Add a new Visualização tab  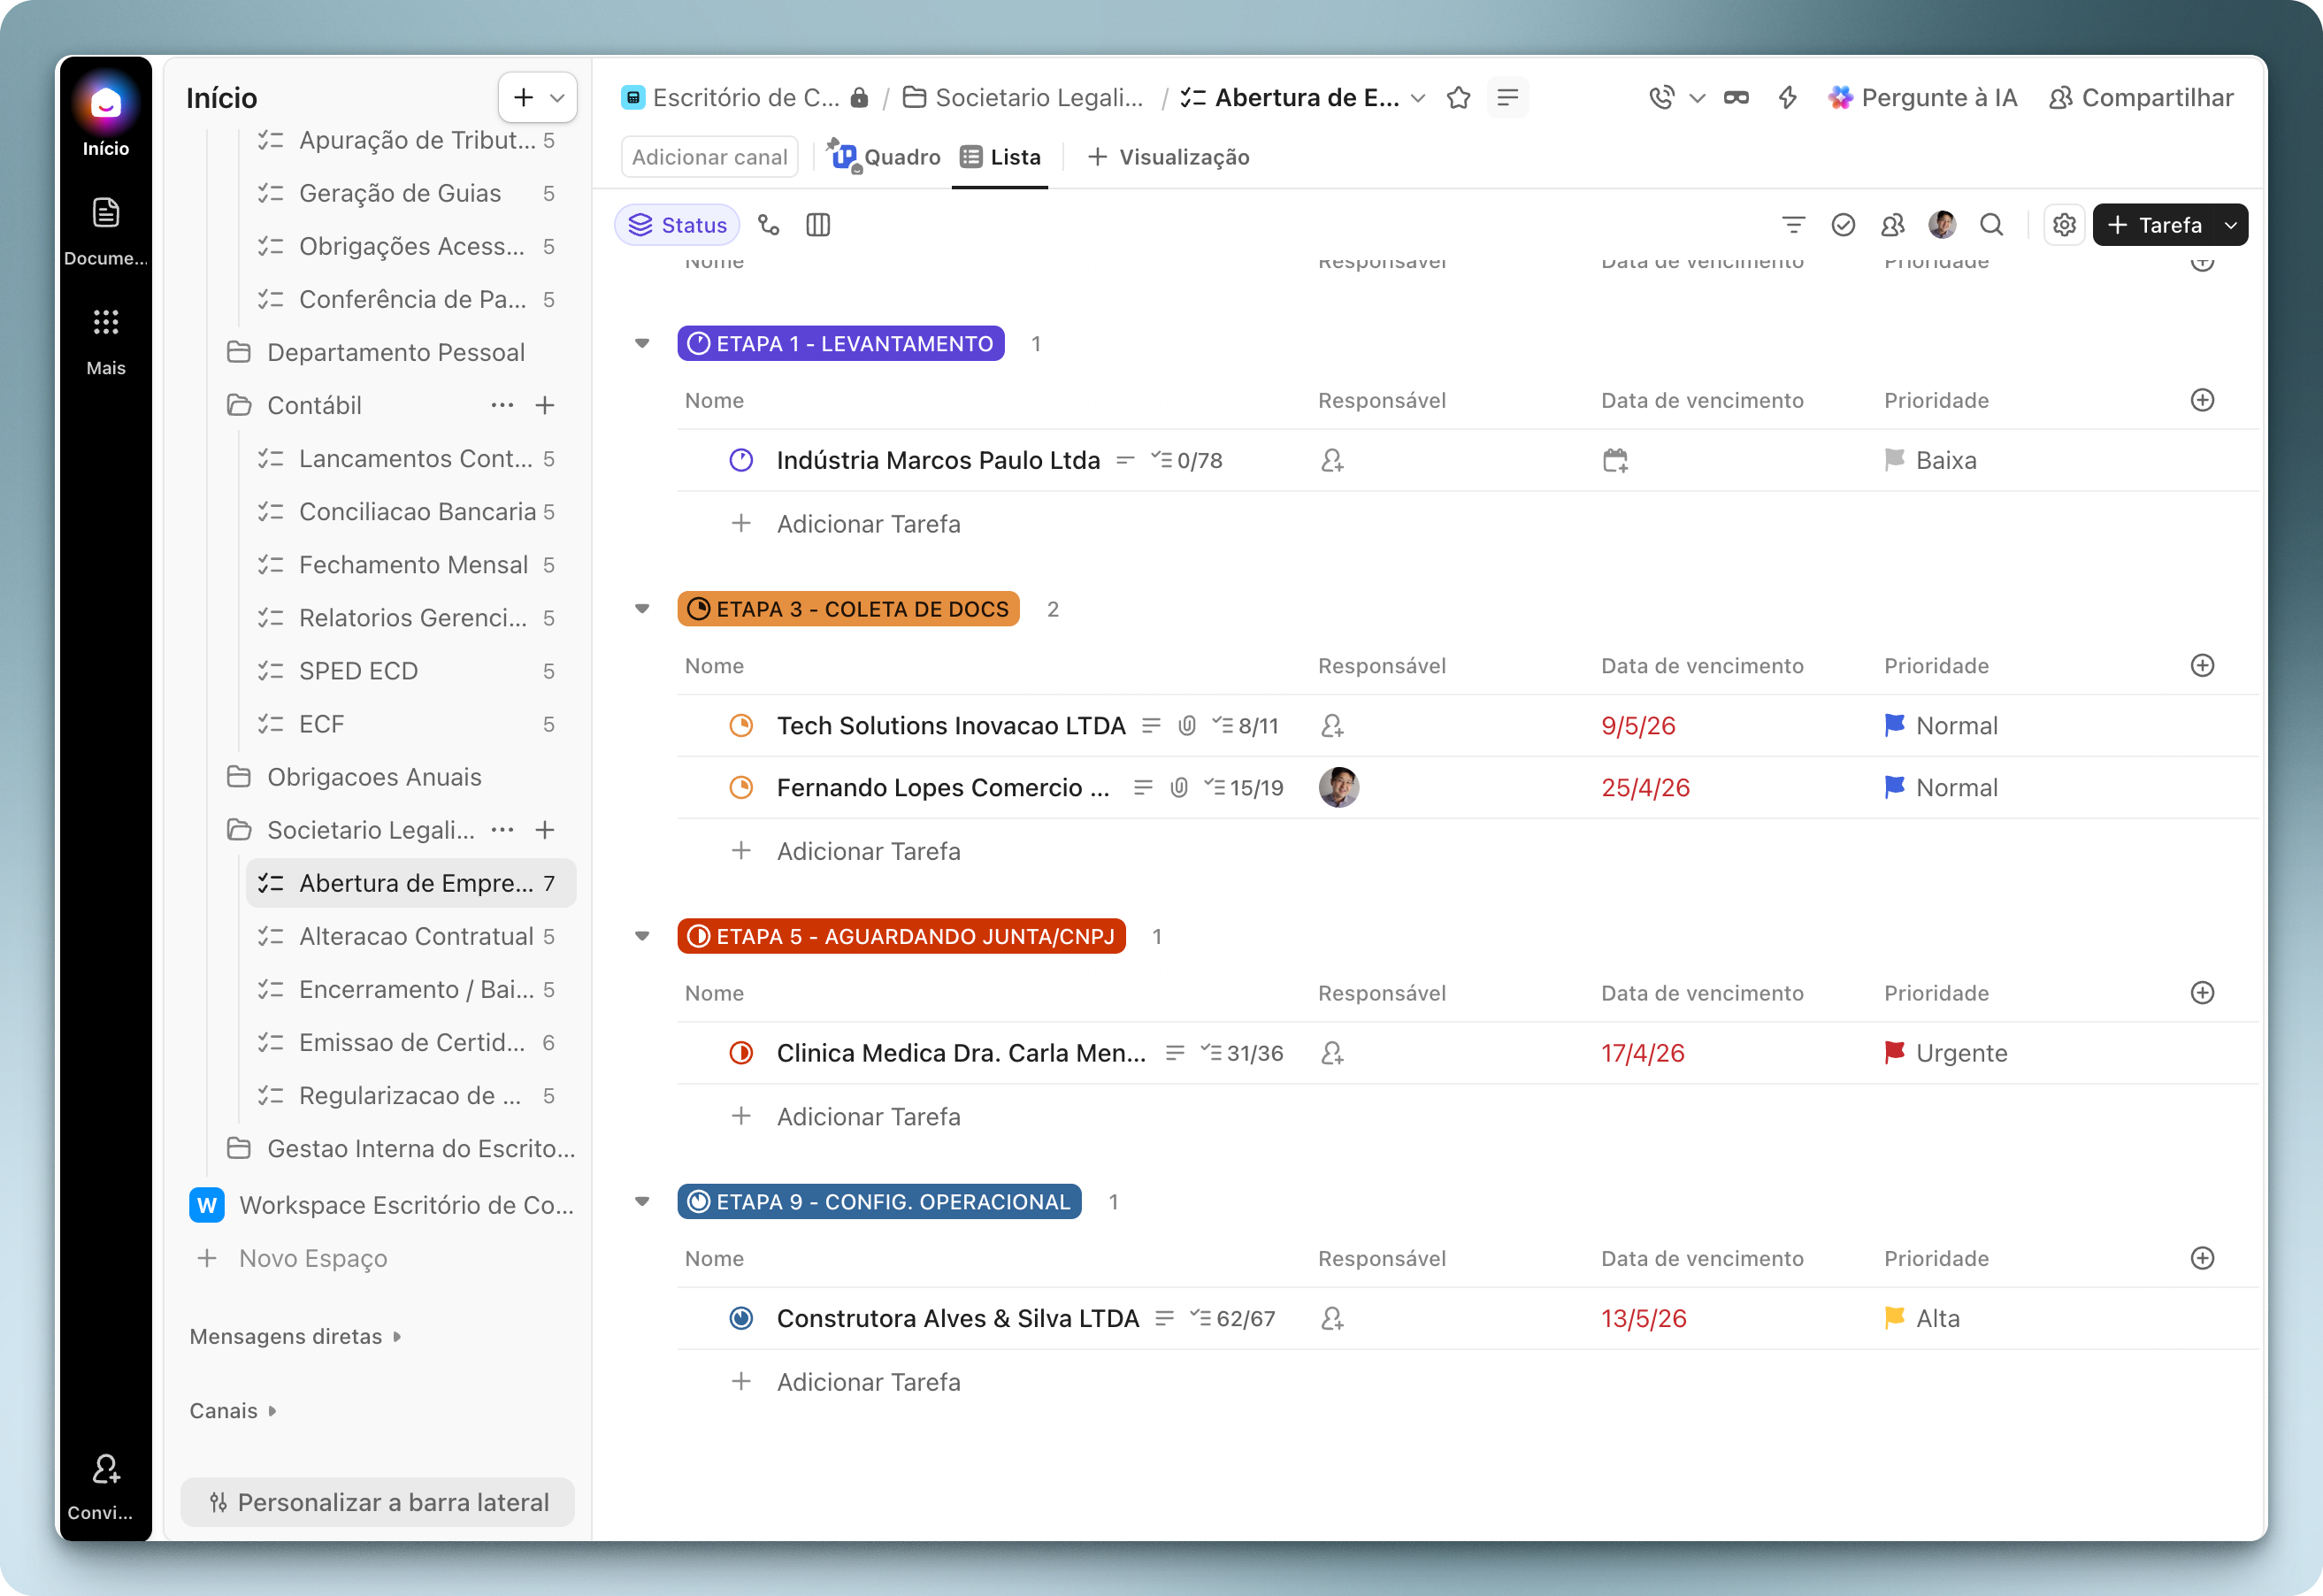point(1169,157)
